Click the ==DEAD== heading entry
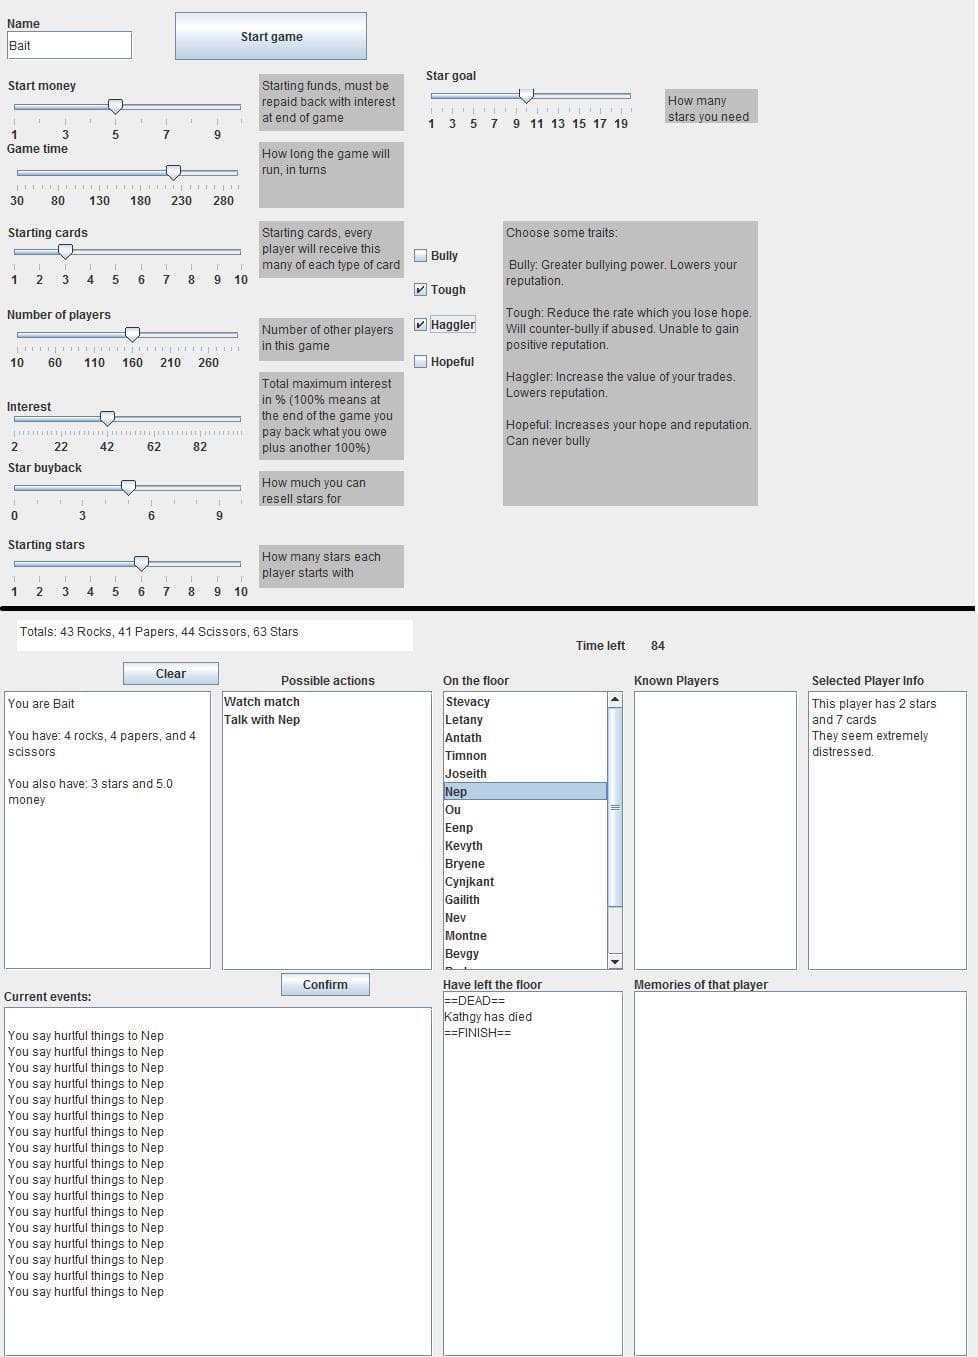 475,1001
